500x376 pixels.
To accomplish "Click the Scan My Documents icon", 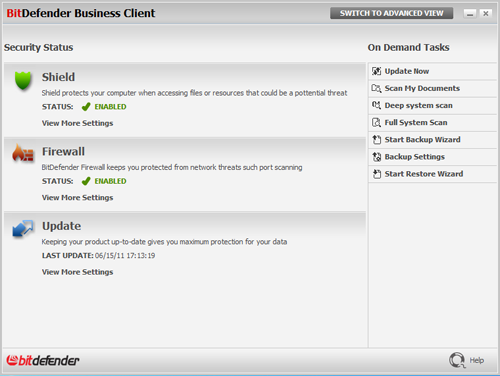I will click(x=376, y=88).
